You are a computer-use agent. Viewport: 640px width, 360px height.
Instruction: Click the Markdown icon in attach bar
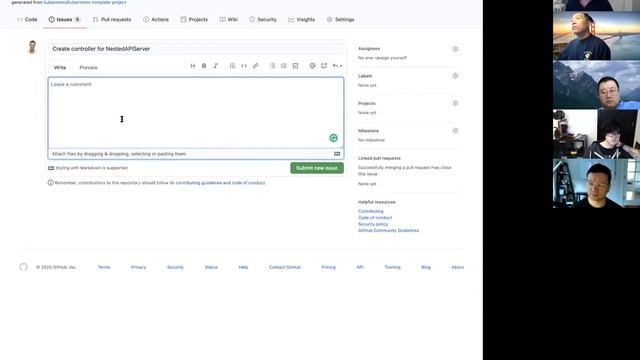click(x=337, y=154)
